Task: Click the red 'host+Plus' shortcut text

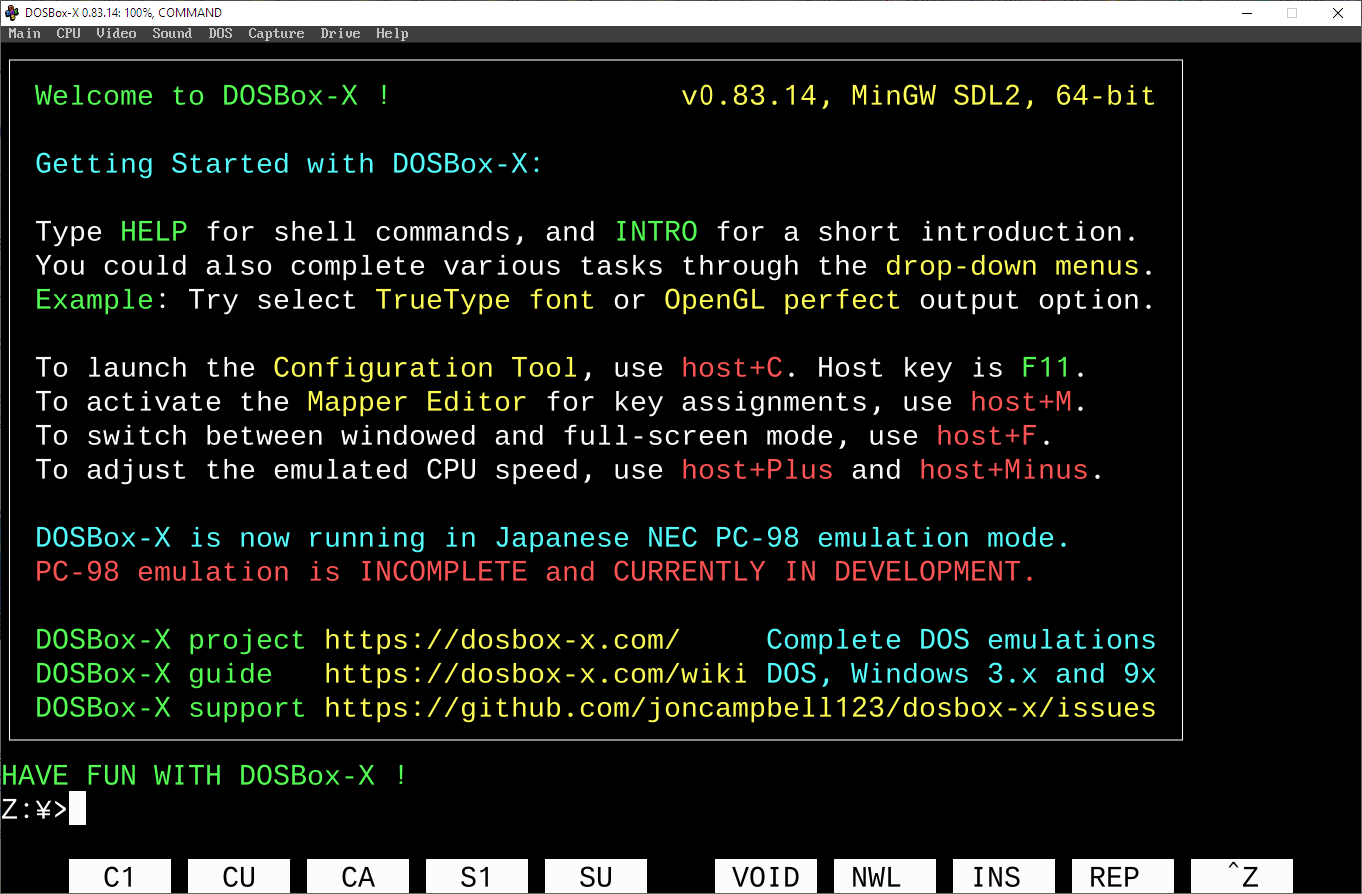Action: coord(757,470)
